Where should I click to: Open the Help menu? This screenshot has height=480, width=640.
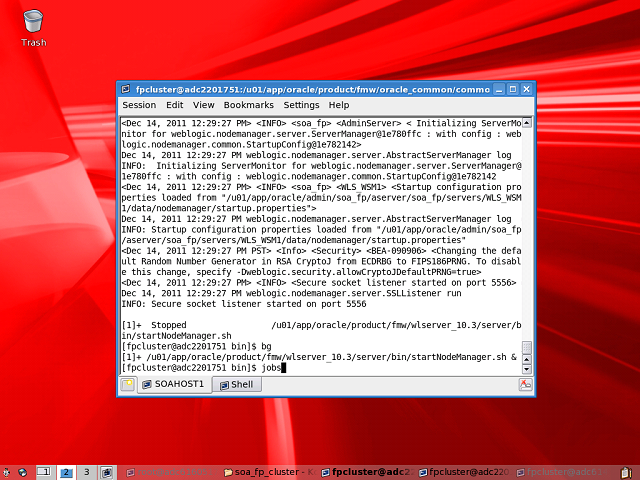[x=339, y=105]
